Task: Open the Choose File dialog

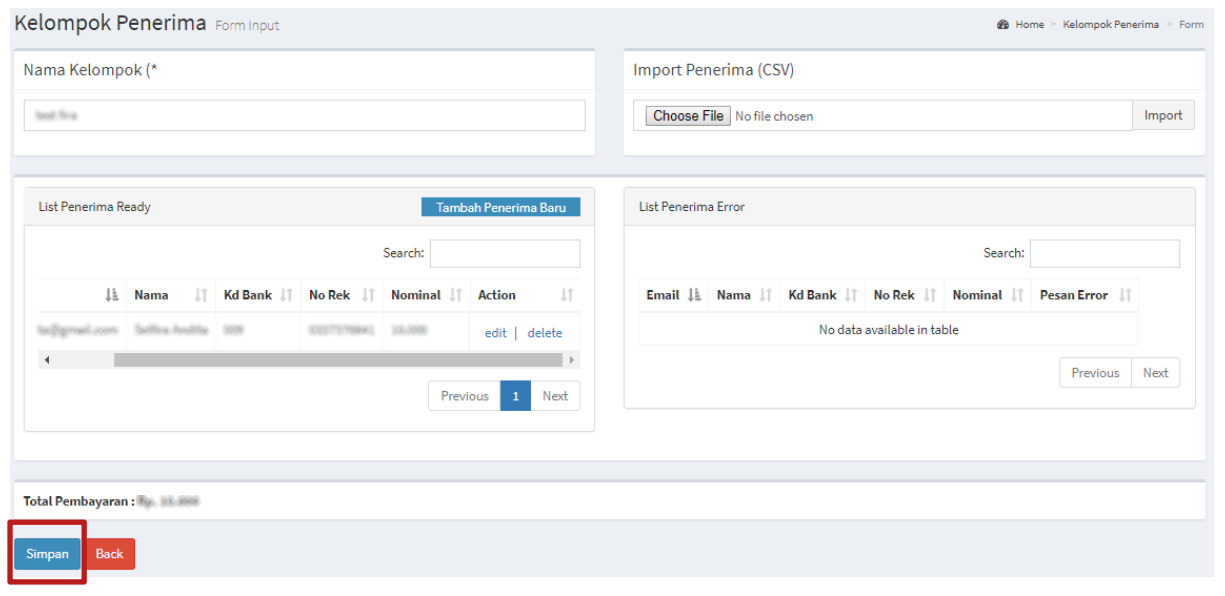Action: [x=687, y=115]
